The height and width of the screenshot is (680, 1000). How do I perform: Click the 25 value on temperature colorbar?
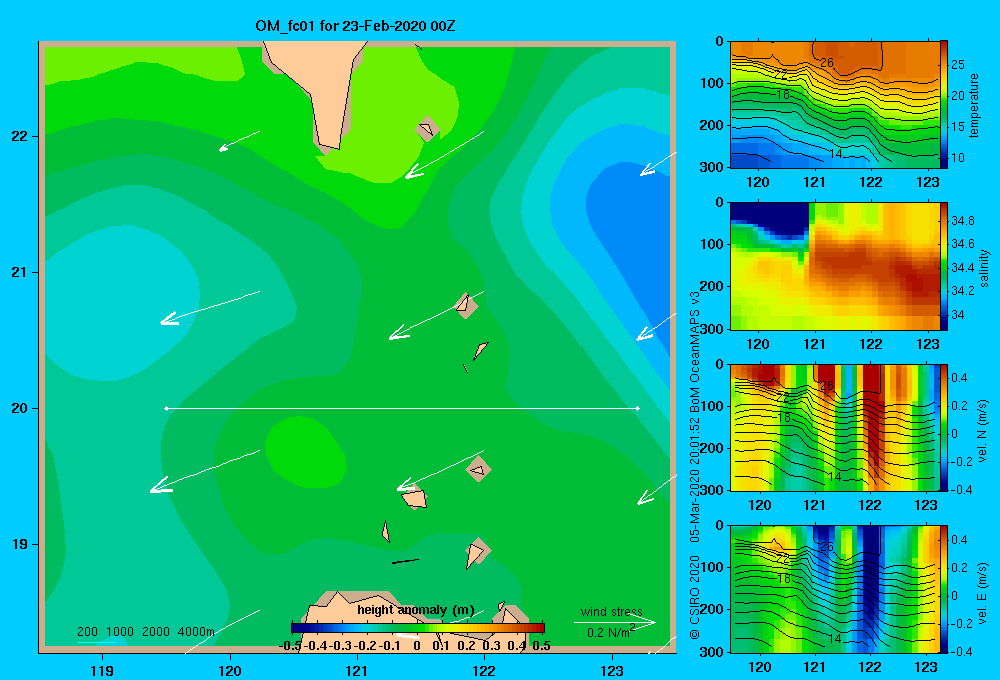958,64
